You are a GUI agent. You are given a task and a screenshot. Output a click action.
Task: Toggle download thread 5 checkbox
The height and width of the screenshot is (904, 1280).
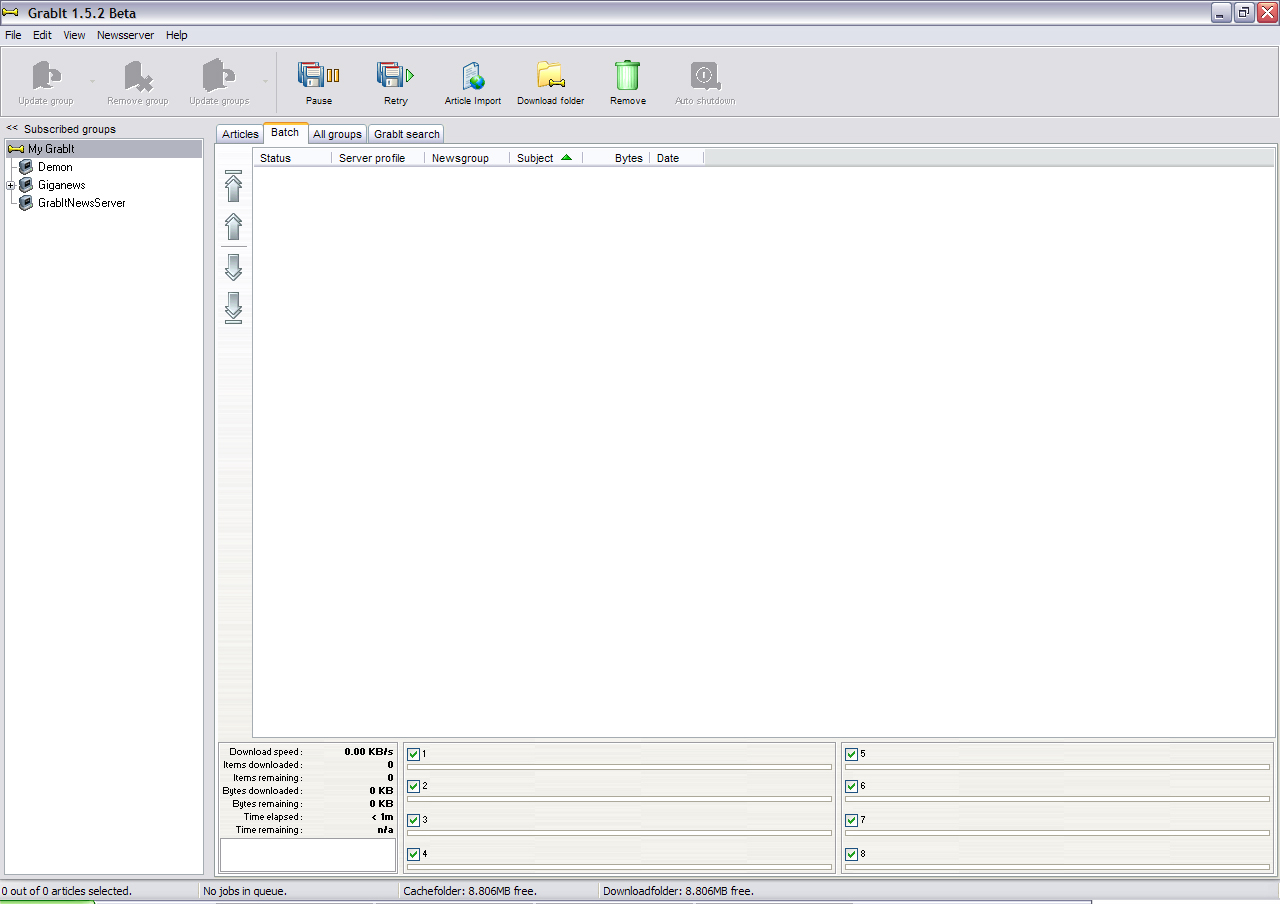(852, 755)
